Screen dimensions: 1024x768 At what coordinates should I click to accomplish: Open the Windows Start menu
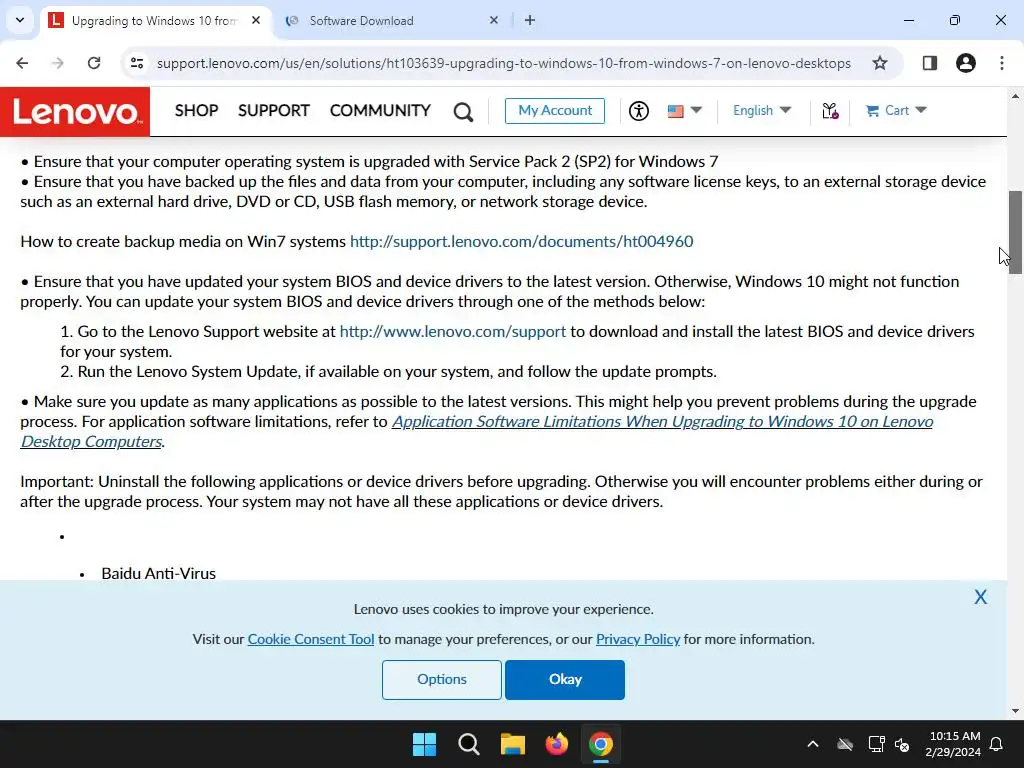coord(424,744)
